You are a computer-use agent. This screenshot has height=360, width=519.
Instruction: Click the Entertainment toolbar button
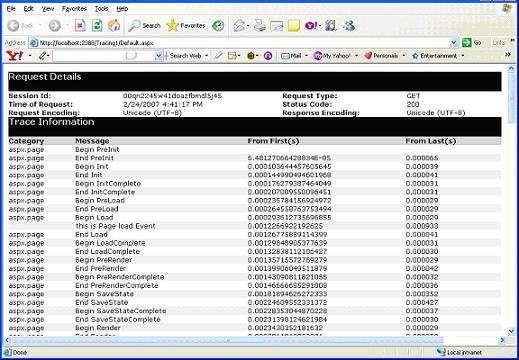click(434, 56)
